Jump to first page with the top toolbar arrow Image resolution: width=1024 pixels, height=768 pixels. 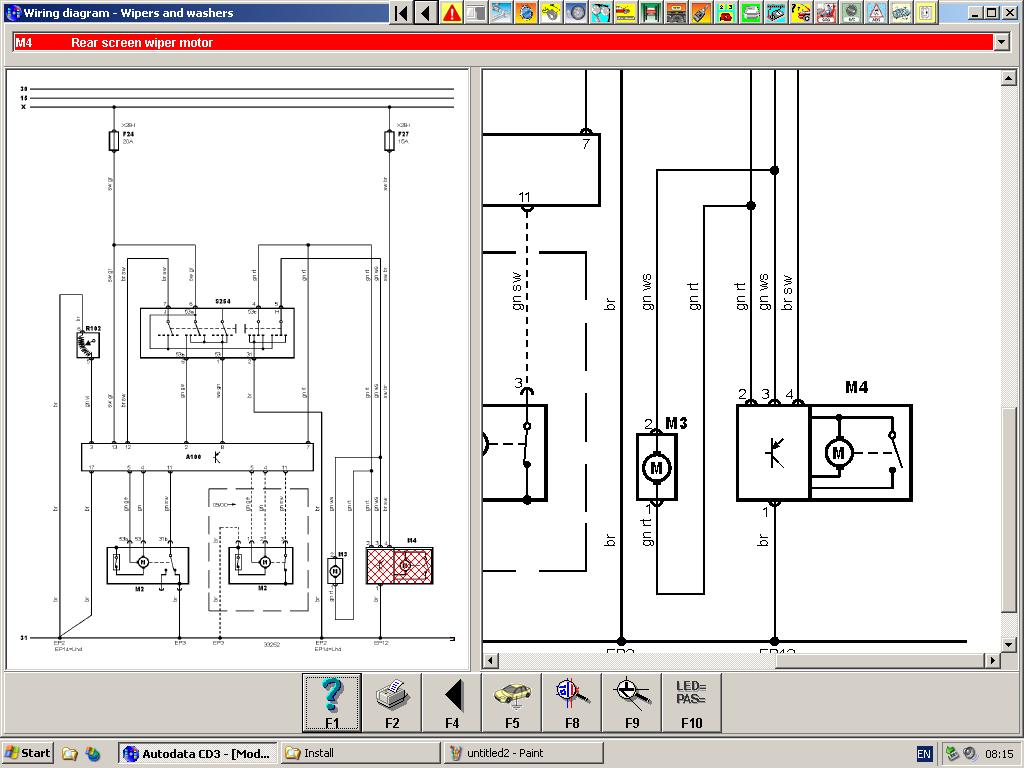[x=401, y=13]
